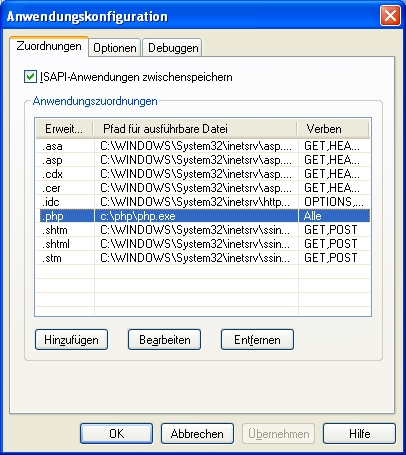Select the .cer extension row

click(203, 188)
